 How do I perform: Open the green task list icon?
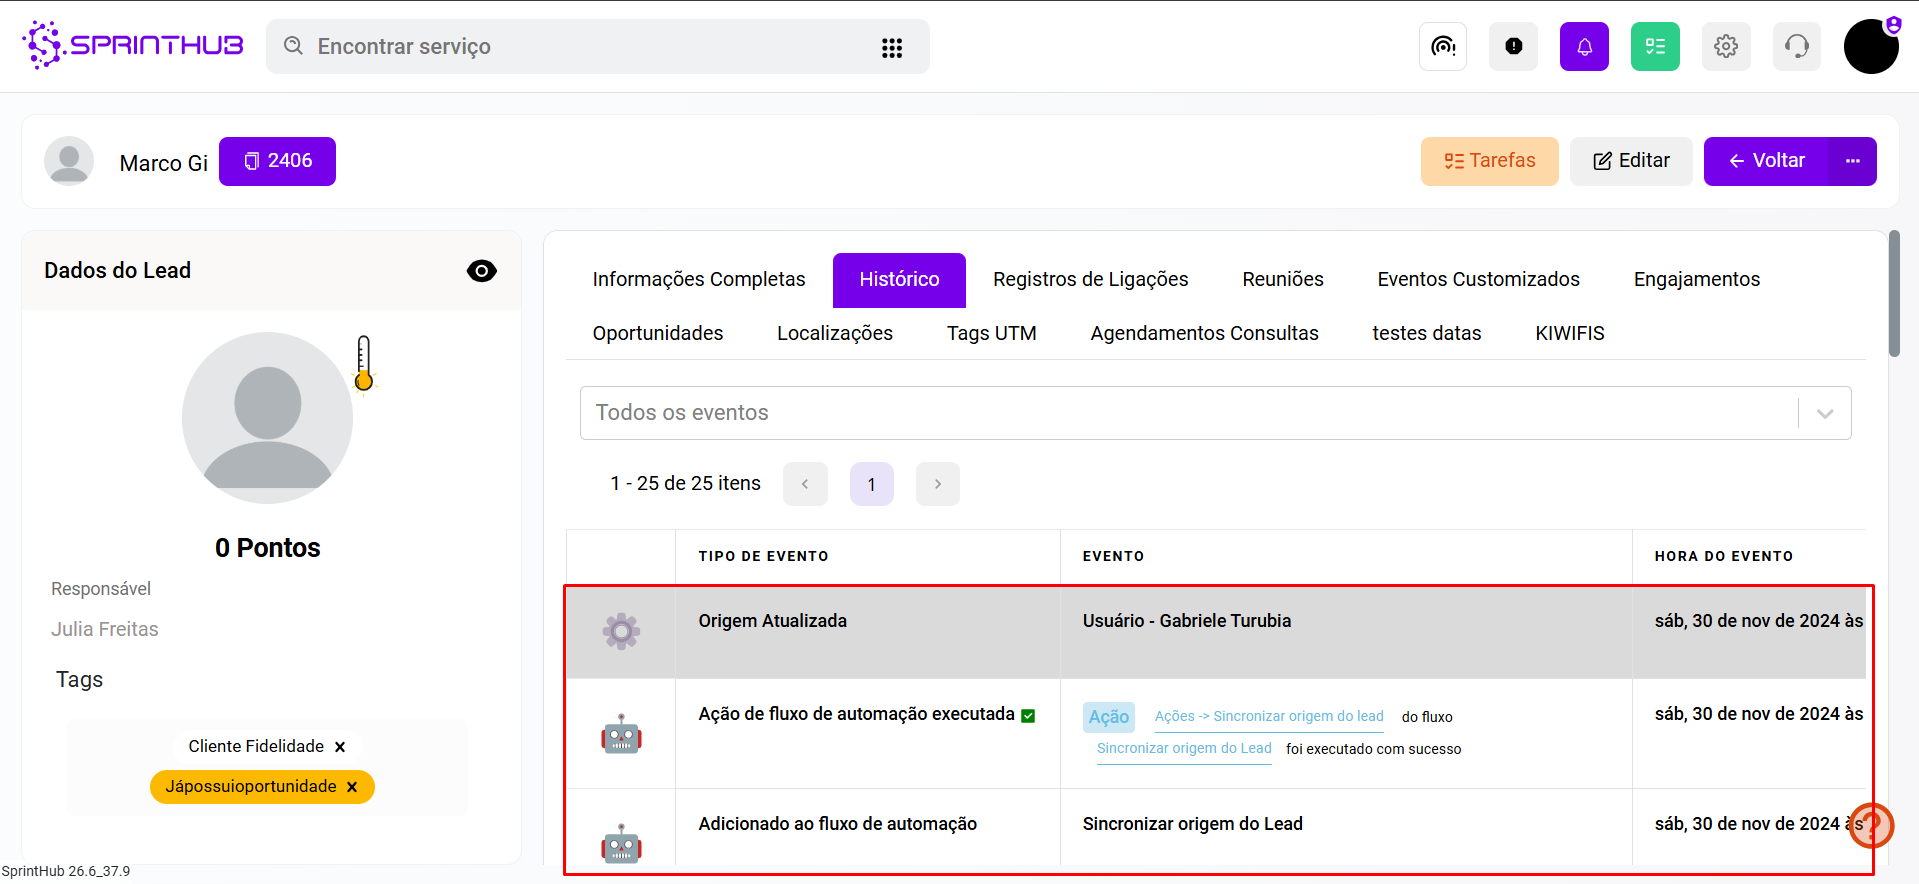tap(1655, 46)
